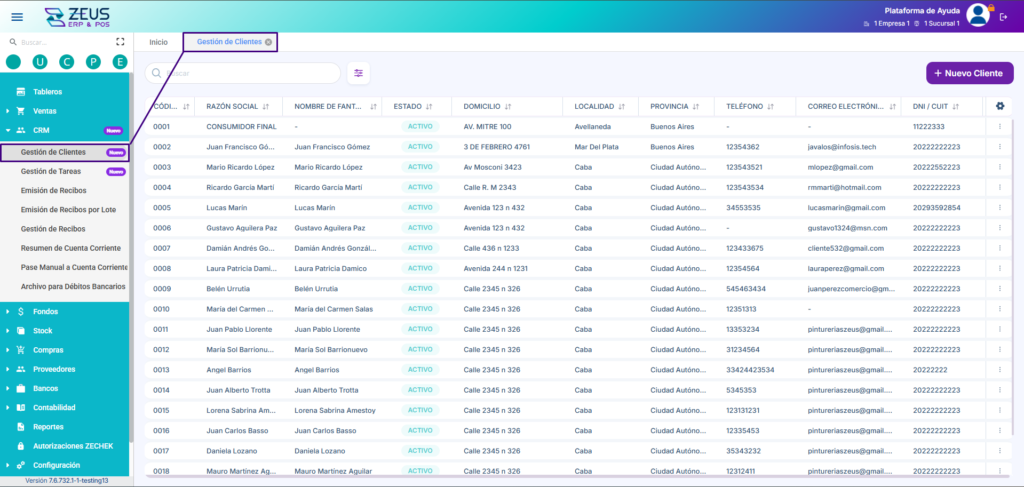Open Emisión de Recibos link
1024x487 pixels.
point(54,191)
